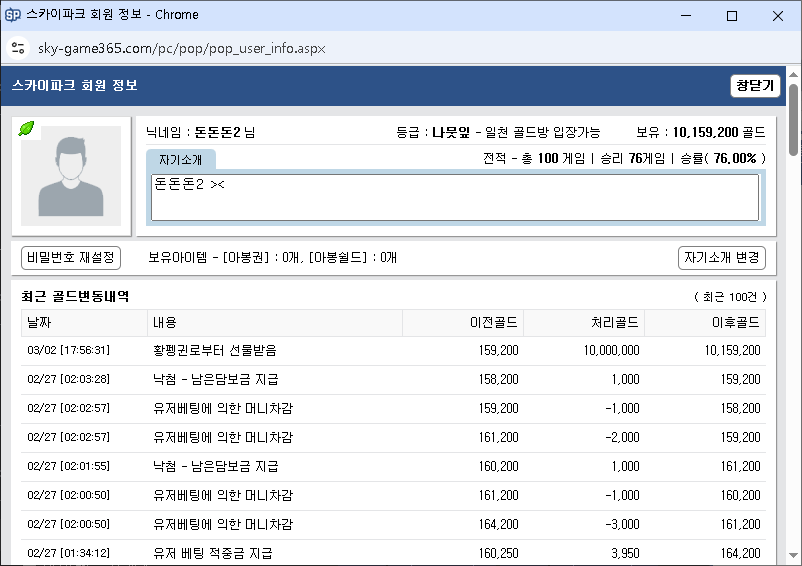
Task: Click the 날짜 column header
Action: (x=85, y=323)
